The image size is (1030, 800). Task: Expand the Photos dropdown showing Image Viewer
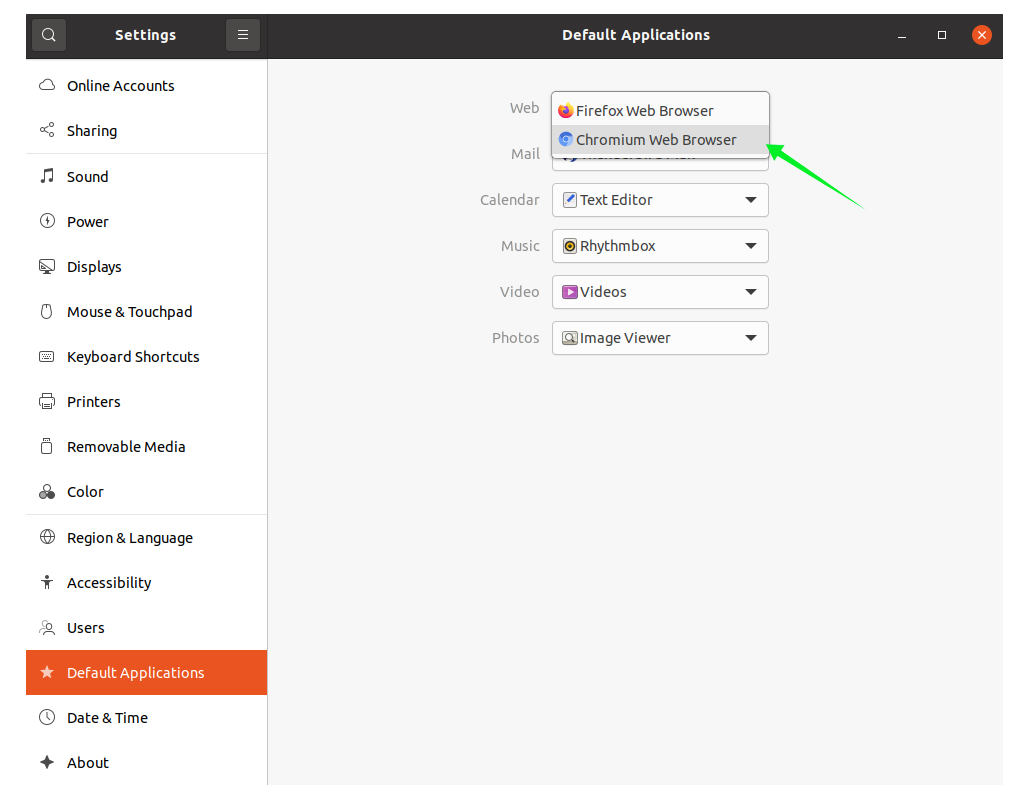(x=660, y=338)
